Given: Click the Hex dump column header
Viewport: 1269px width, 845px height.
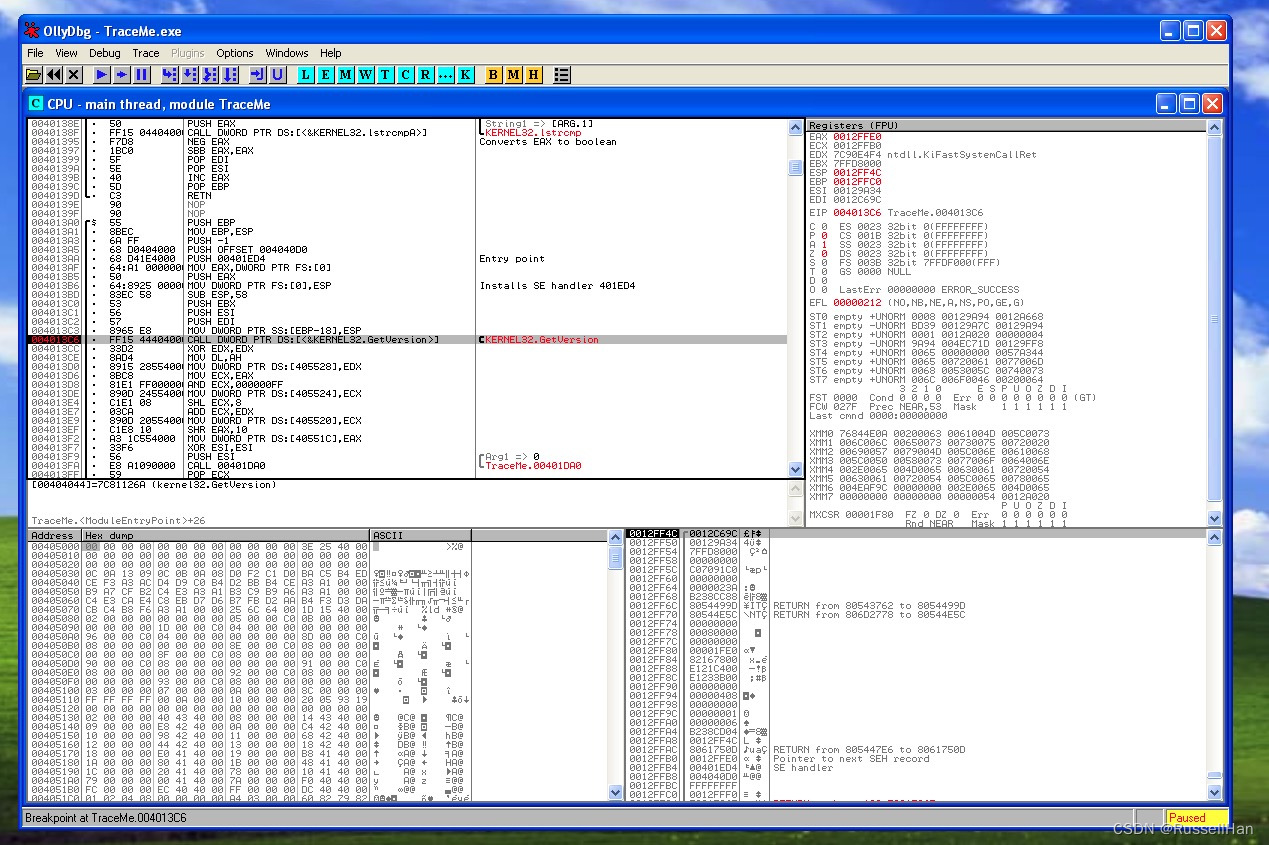Looking at the screenshot, I should click(226, 536).
